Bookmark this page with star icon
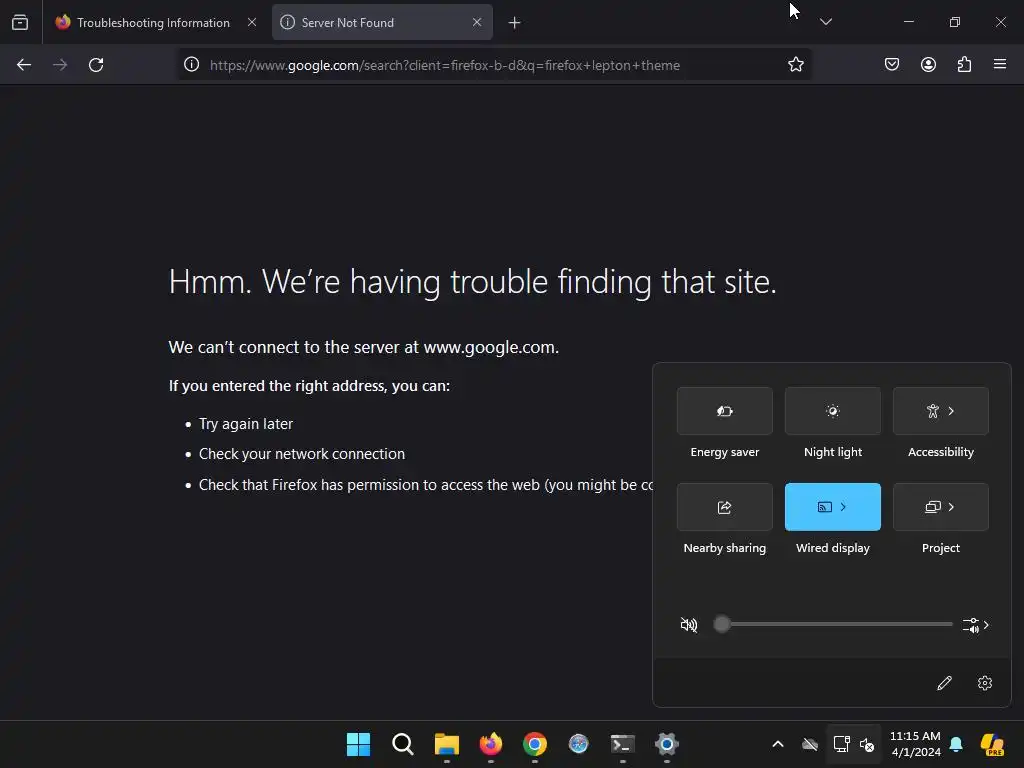Viewport: 1024px width, 768px height. 795,65
